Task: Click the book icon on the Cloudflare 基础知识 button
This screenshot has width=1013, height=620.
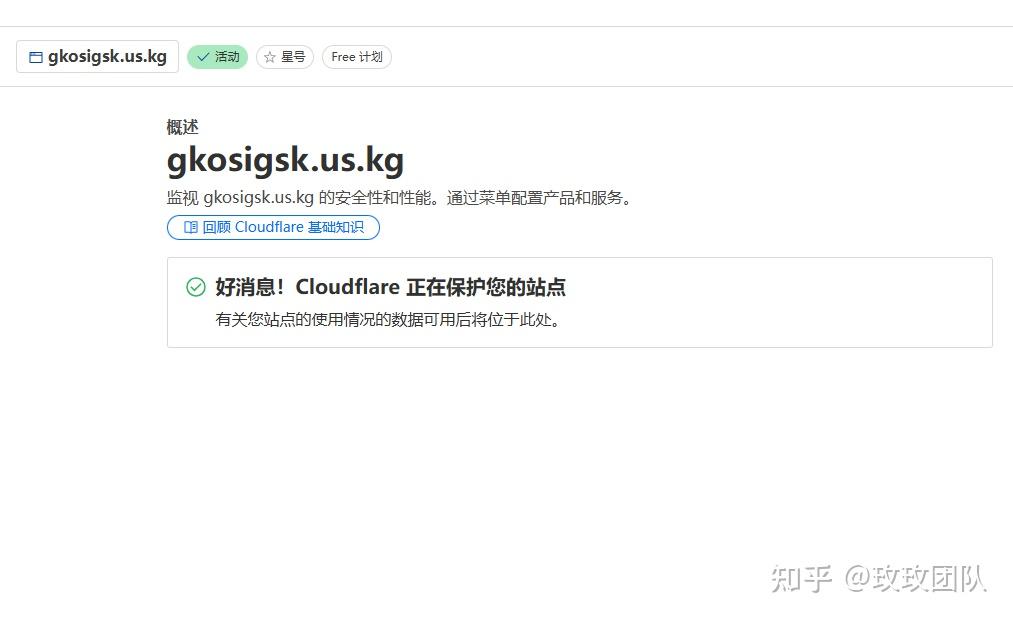Action: pos(190,227)
